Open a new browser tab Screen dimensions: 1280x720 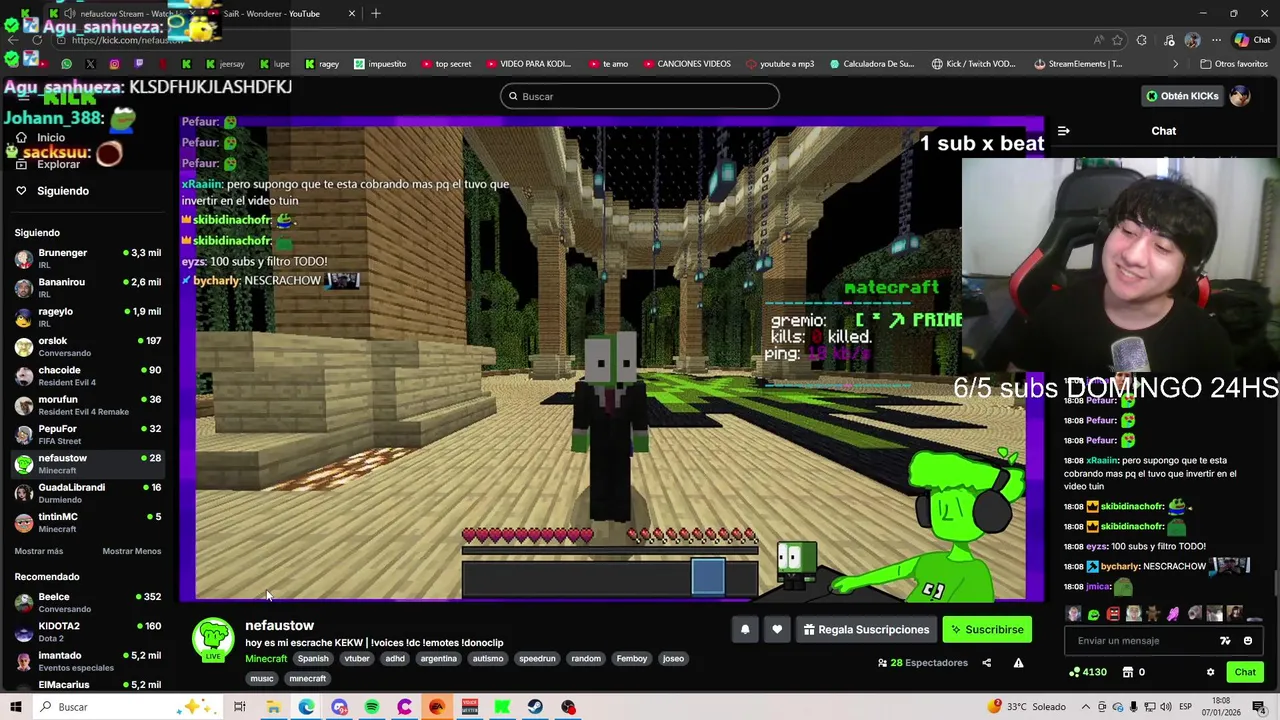[376, 14]
